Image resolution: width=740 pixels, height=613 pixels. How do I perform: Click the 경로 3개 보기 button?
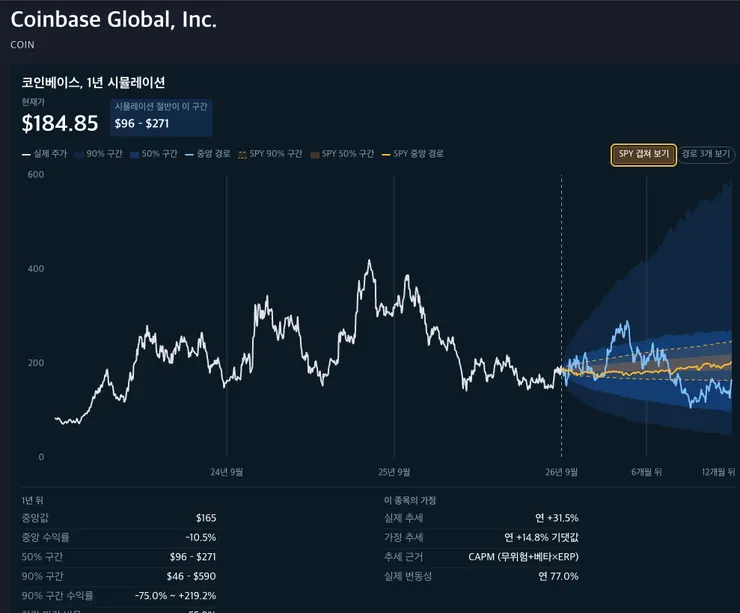(x=706, y=154)
